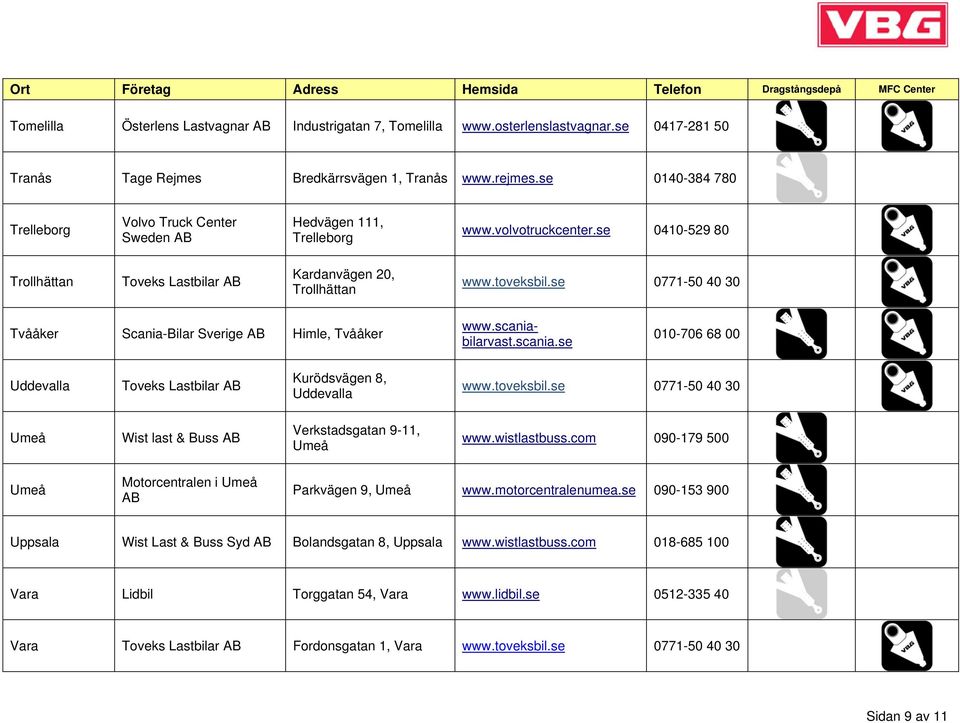The height and width of the screenshot is (723, 960).
Task: Select the Uddevalla Ort cell
Action: point(59,386)
